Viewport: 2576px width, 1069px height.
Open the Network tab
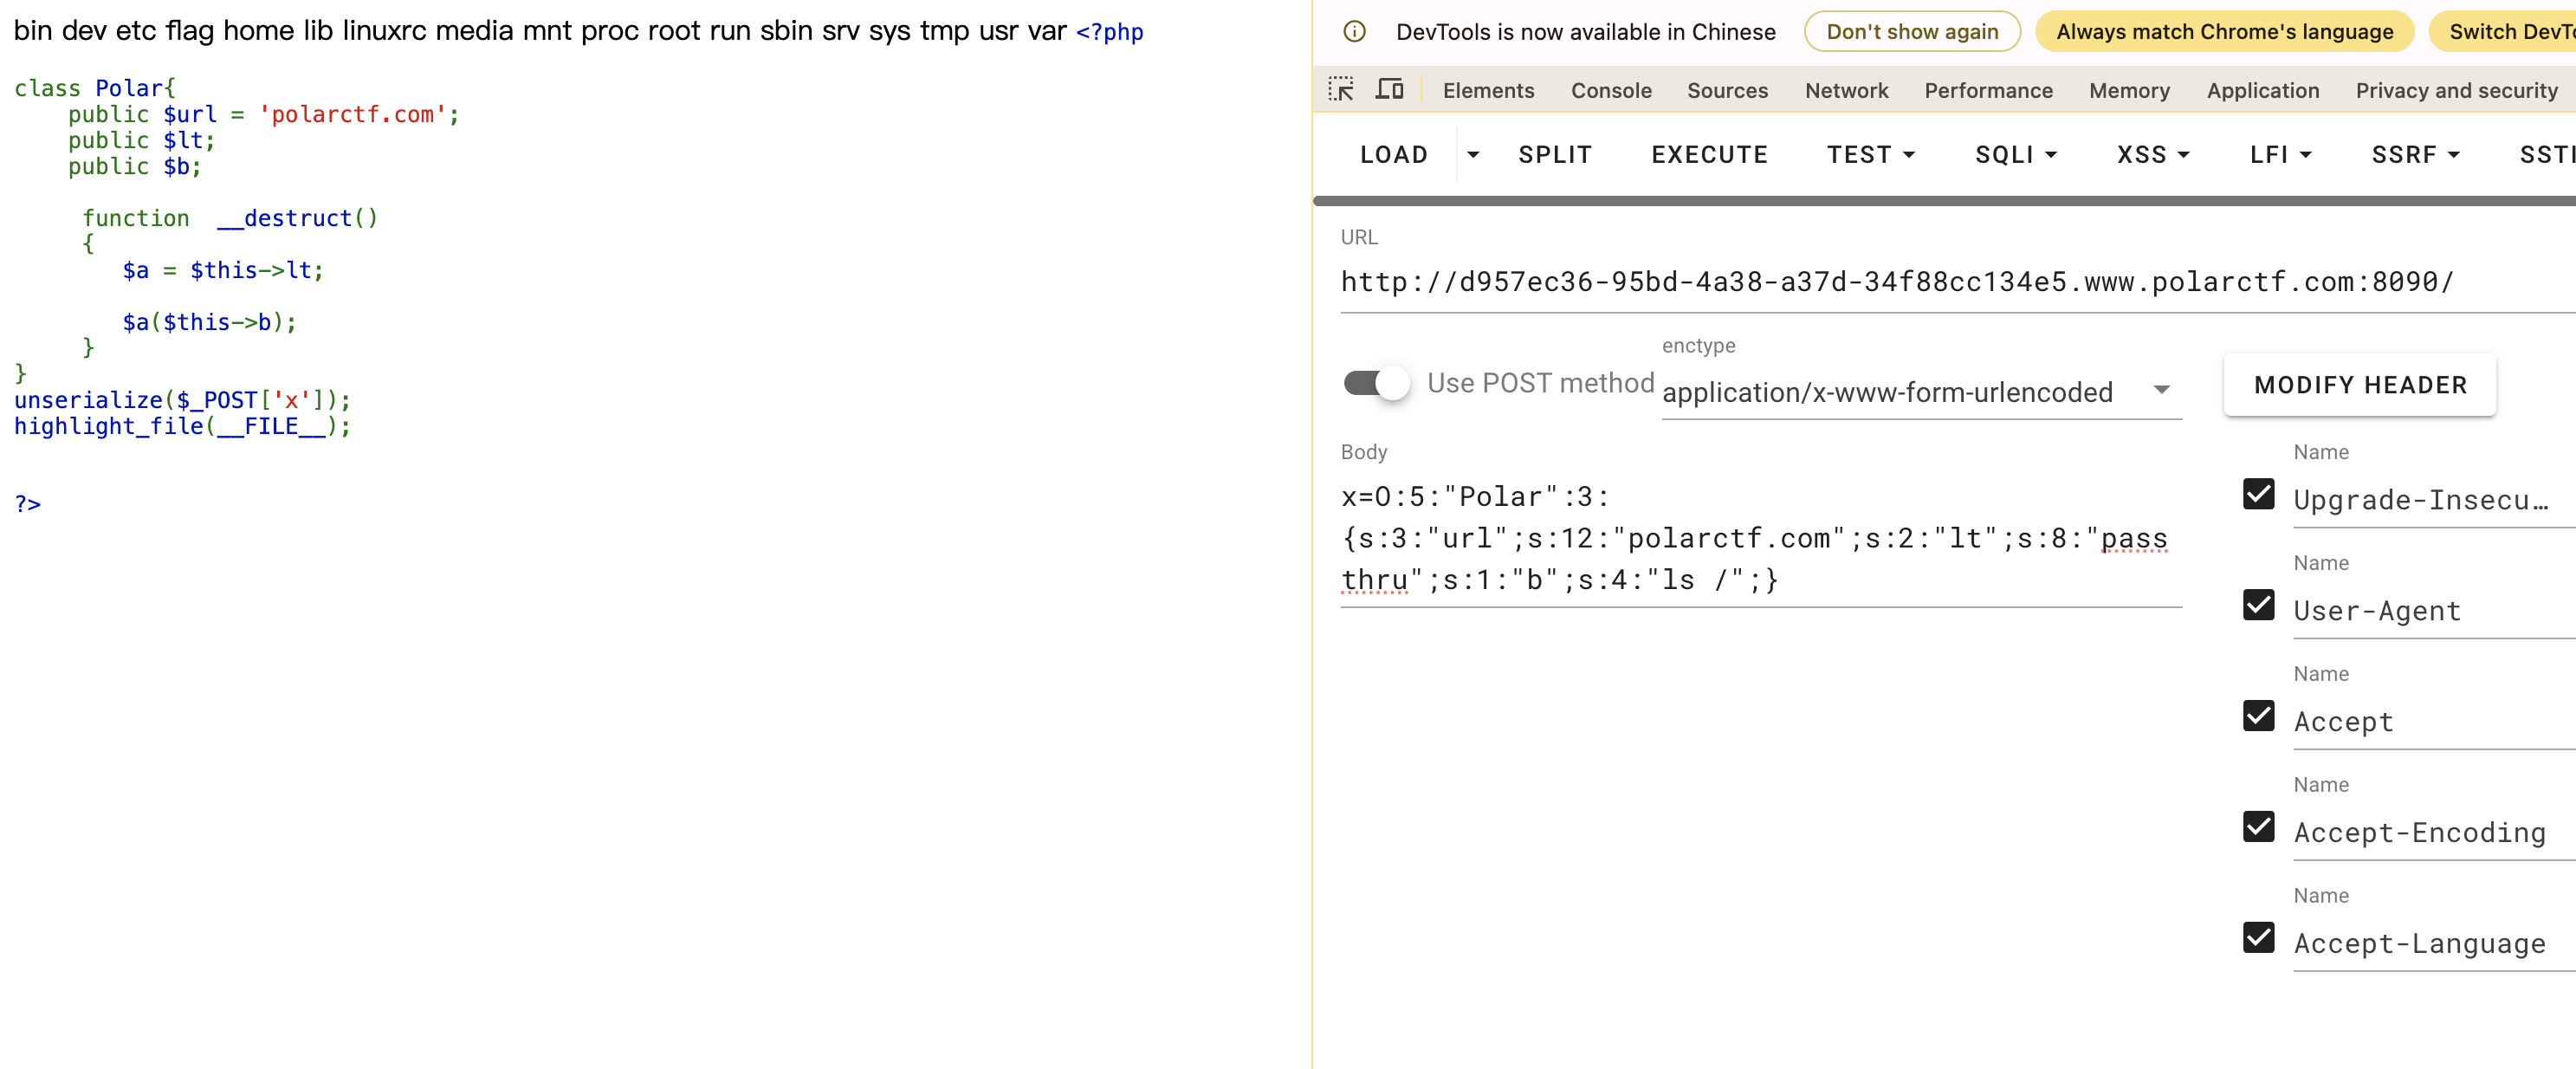click(x=1845, y=90)
